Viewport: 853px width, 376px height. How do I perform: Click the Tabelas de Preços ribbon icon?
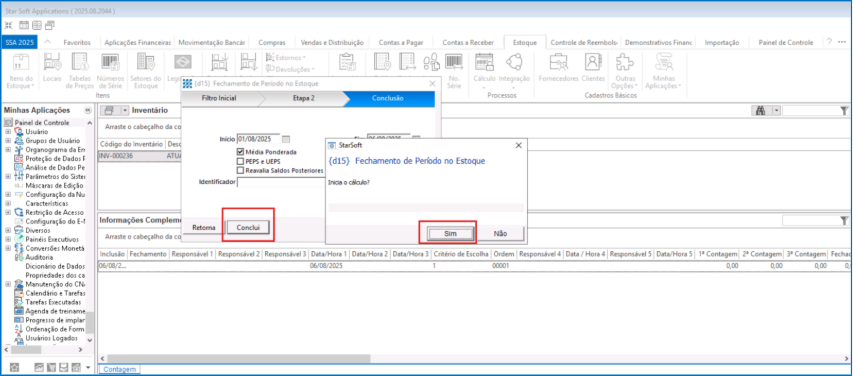coord(79,71)
